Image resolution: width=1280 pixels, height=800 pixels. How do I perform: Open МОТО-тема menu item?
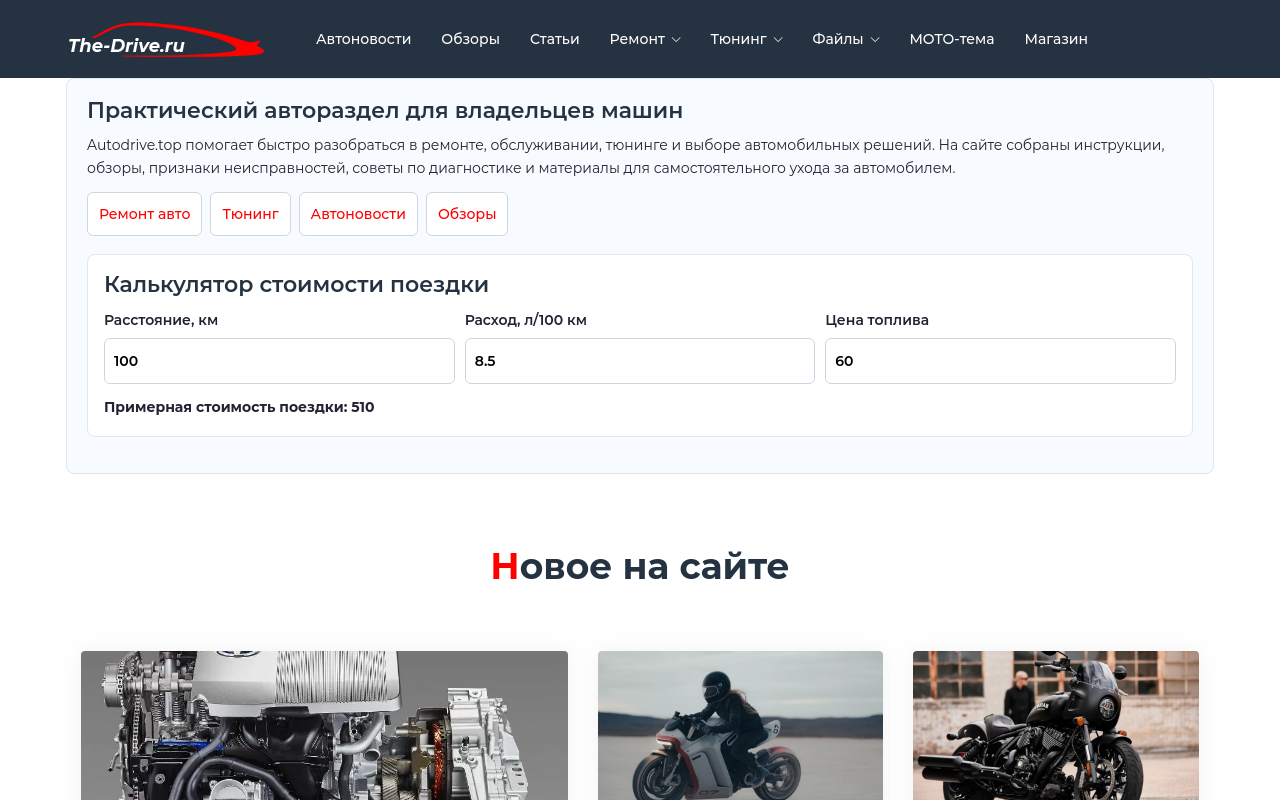coord(951,39)
